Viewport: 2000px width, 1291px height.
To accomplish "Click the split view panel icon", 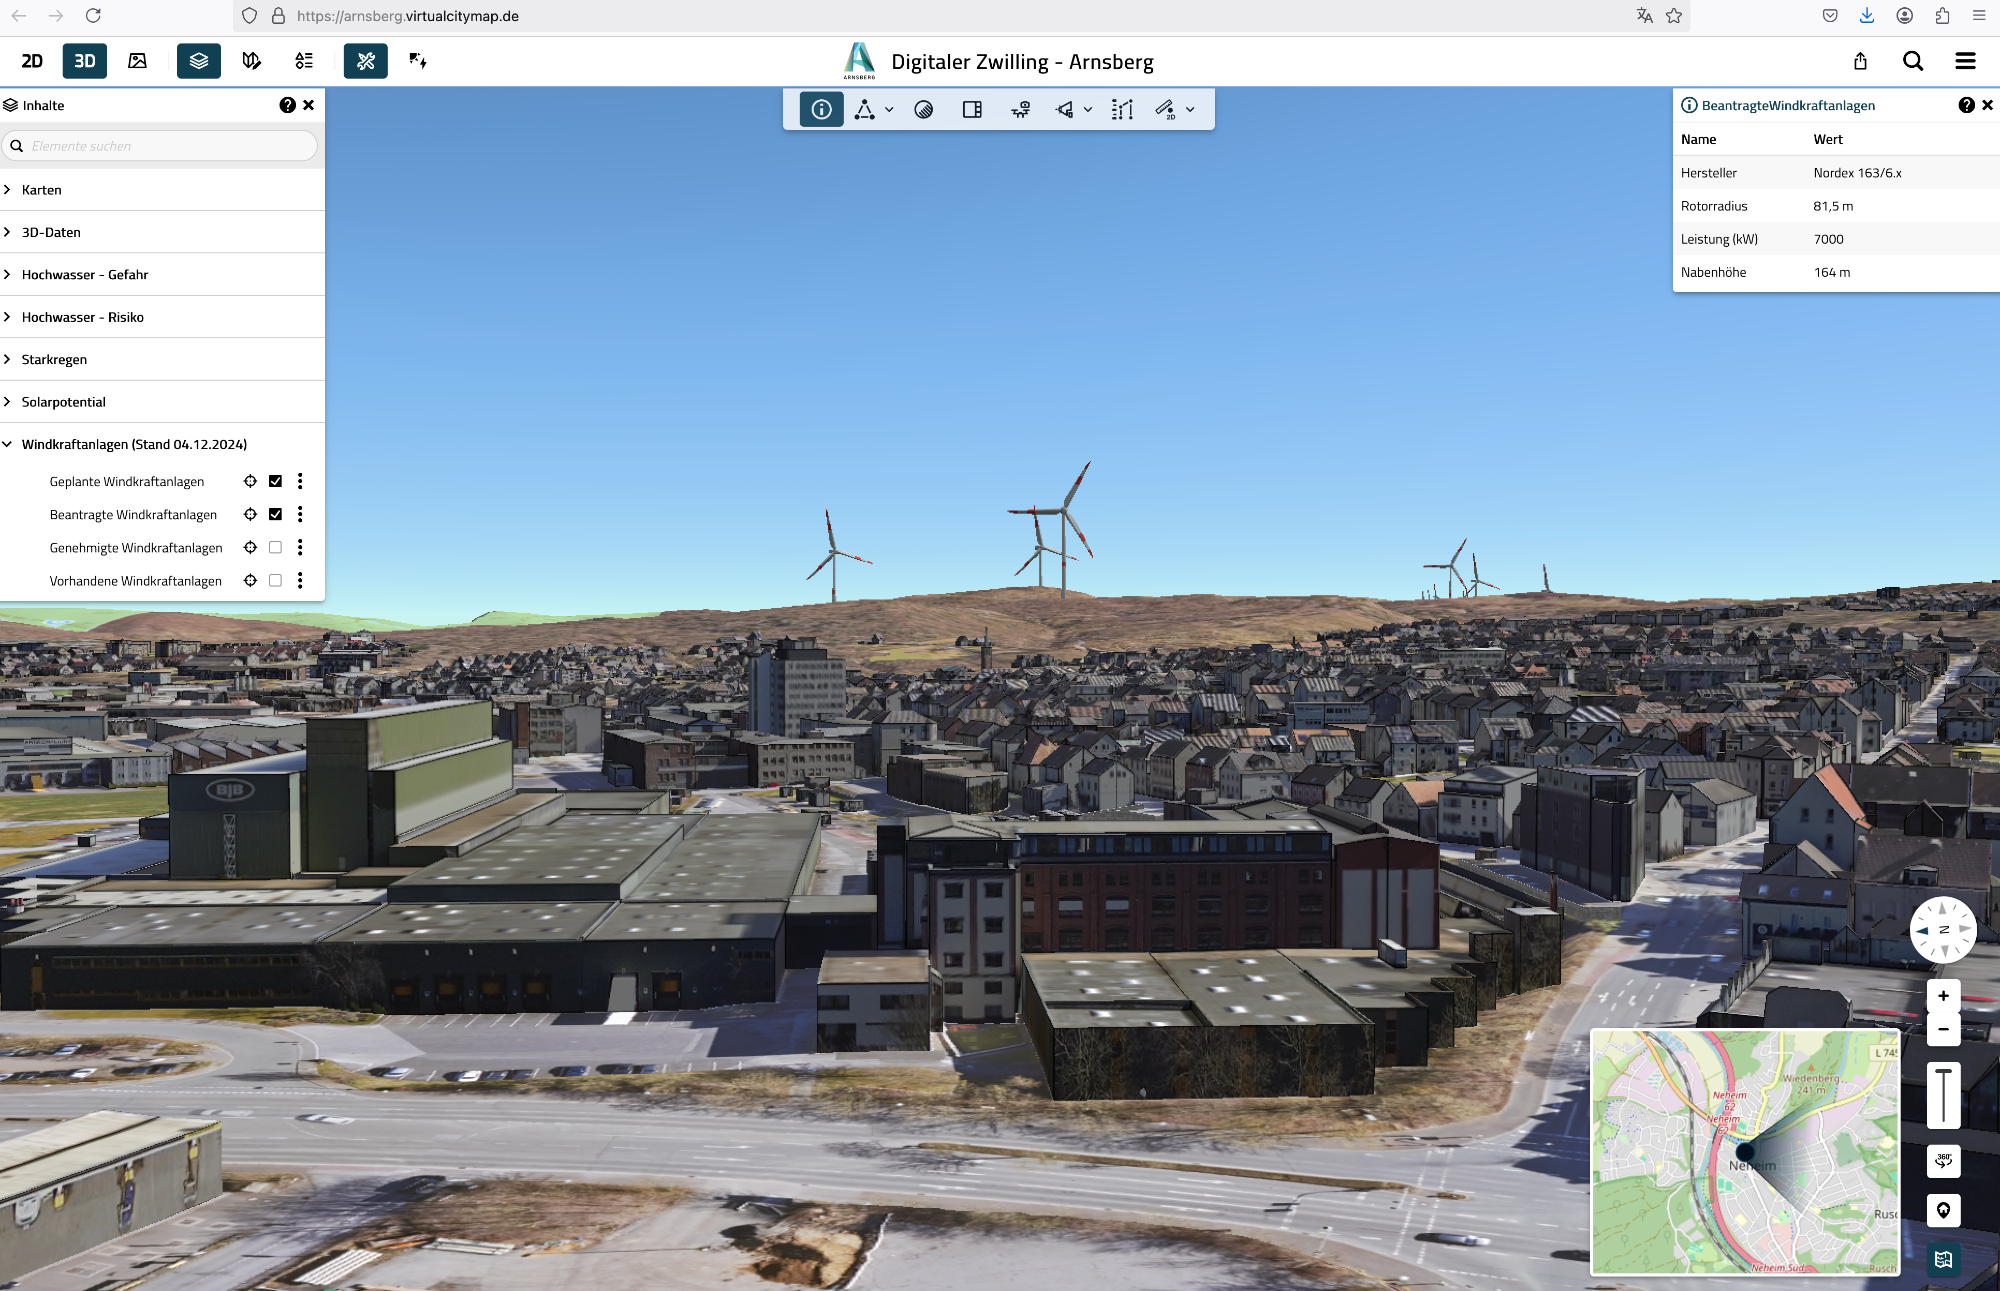I will pos(972,110).
